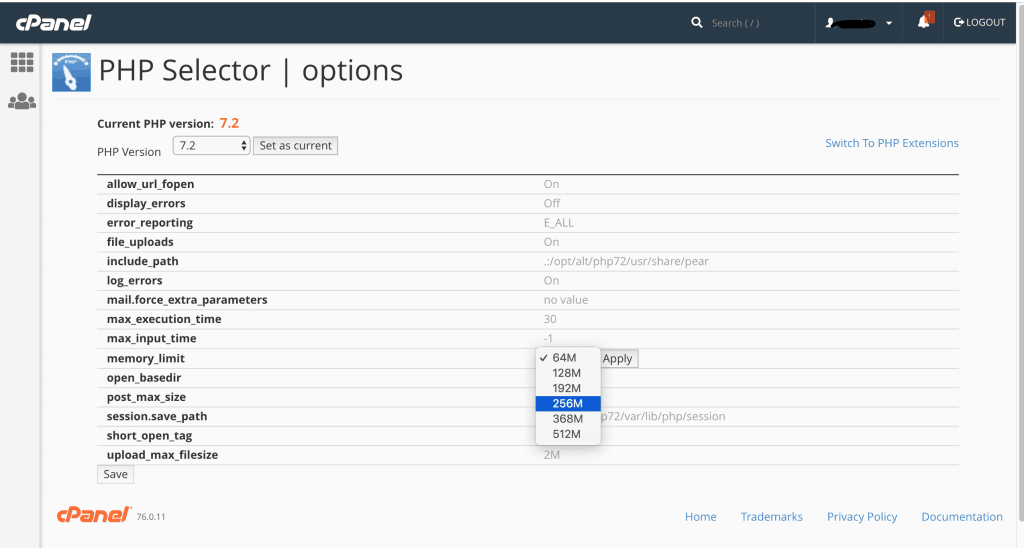This screenshot has height=548, width=1024.
Task: Save the PHP options
Action: click(115, 474)
